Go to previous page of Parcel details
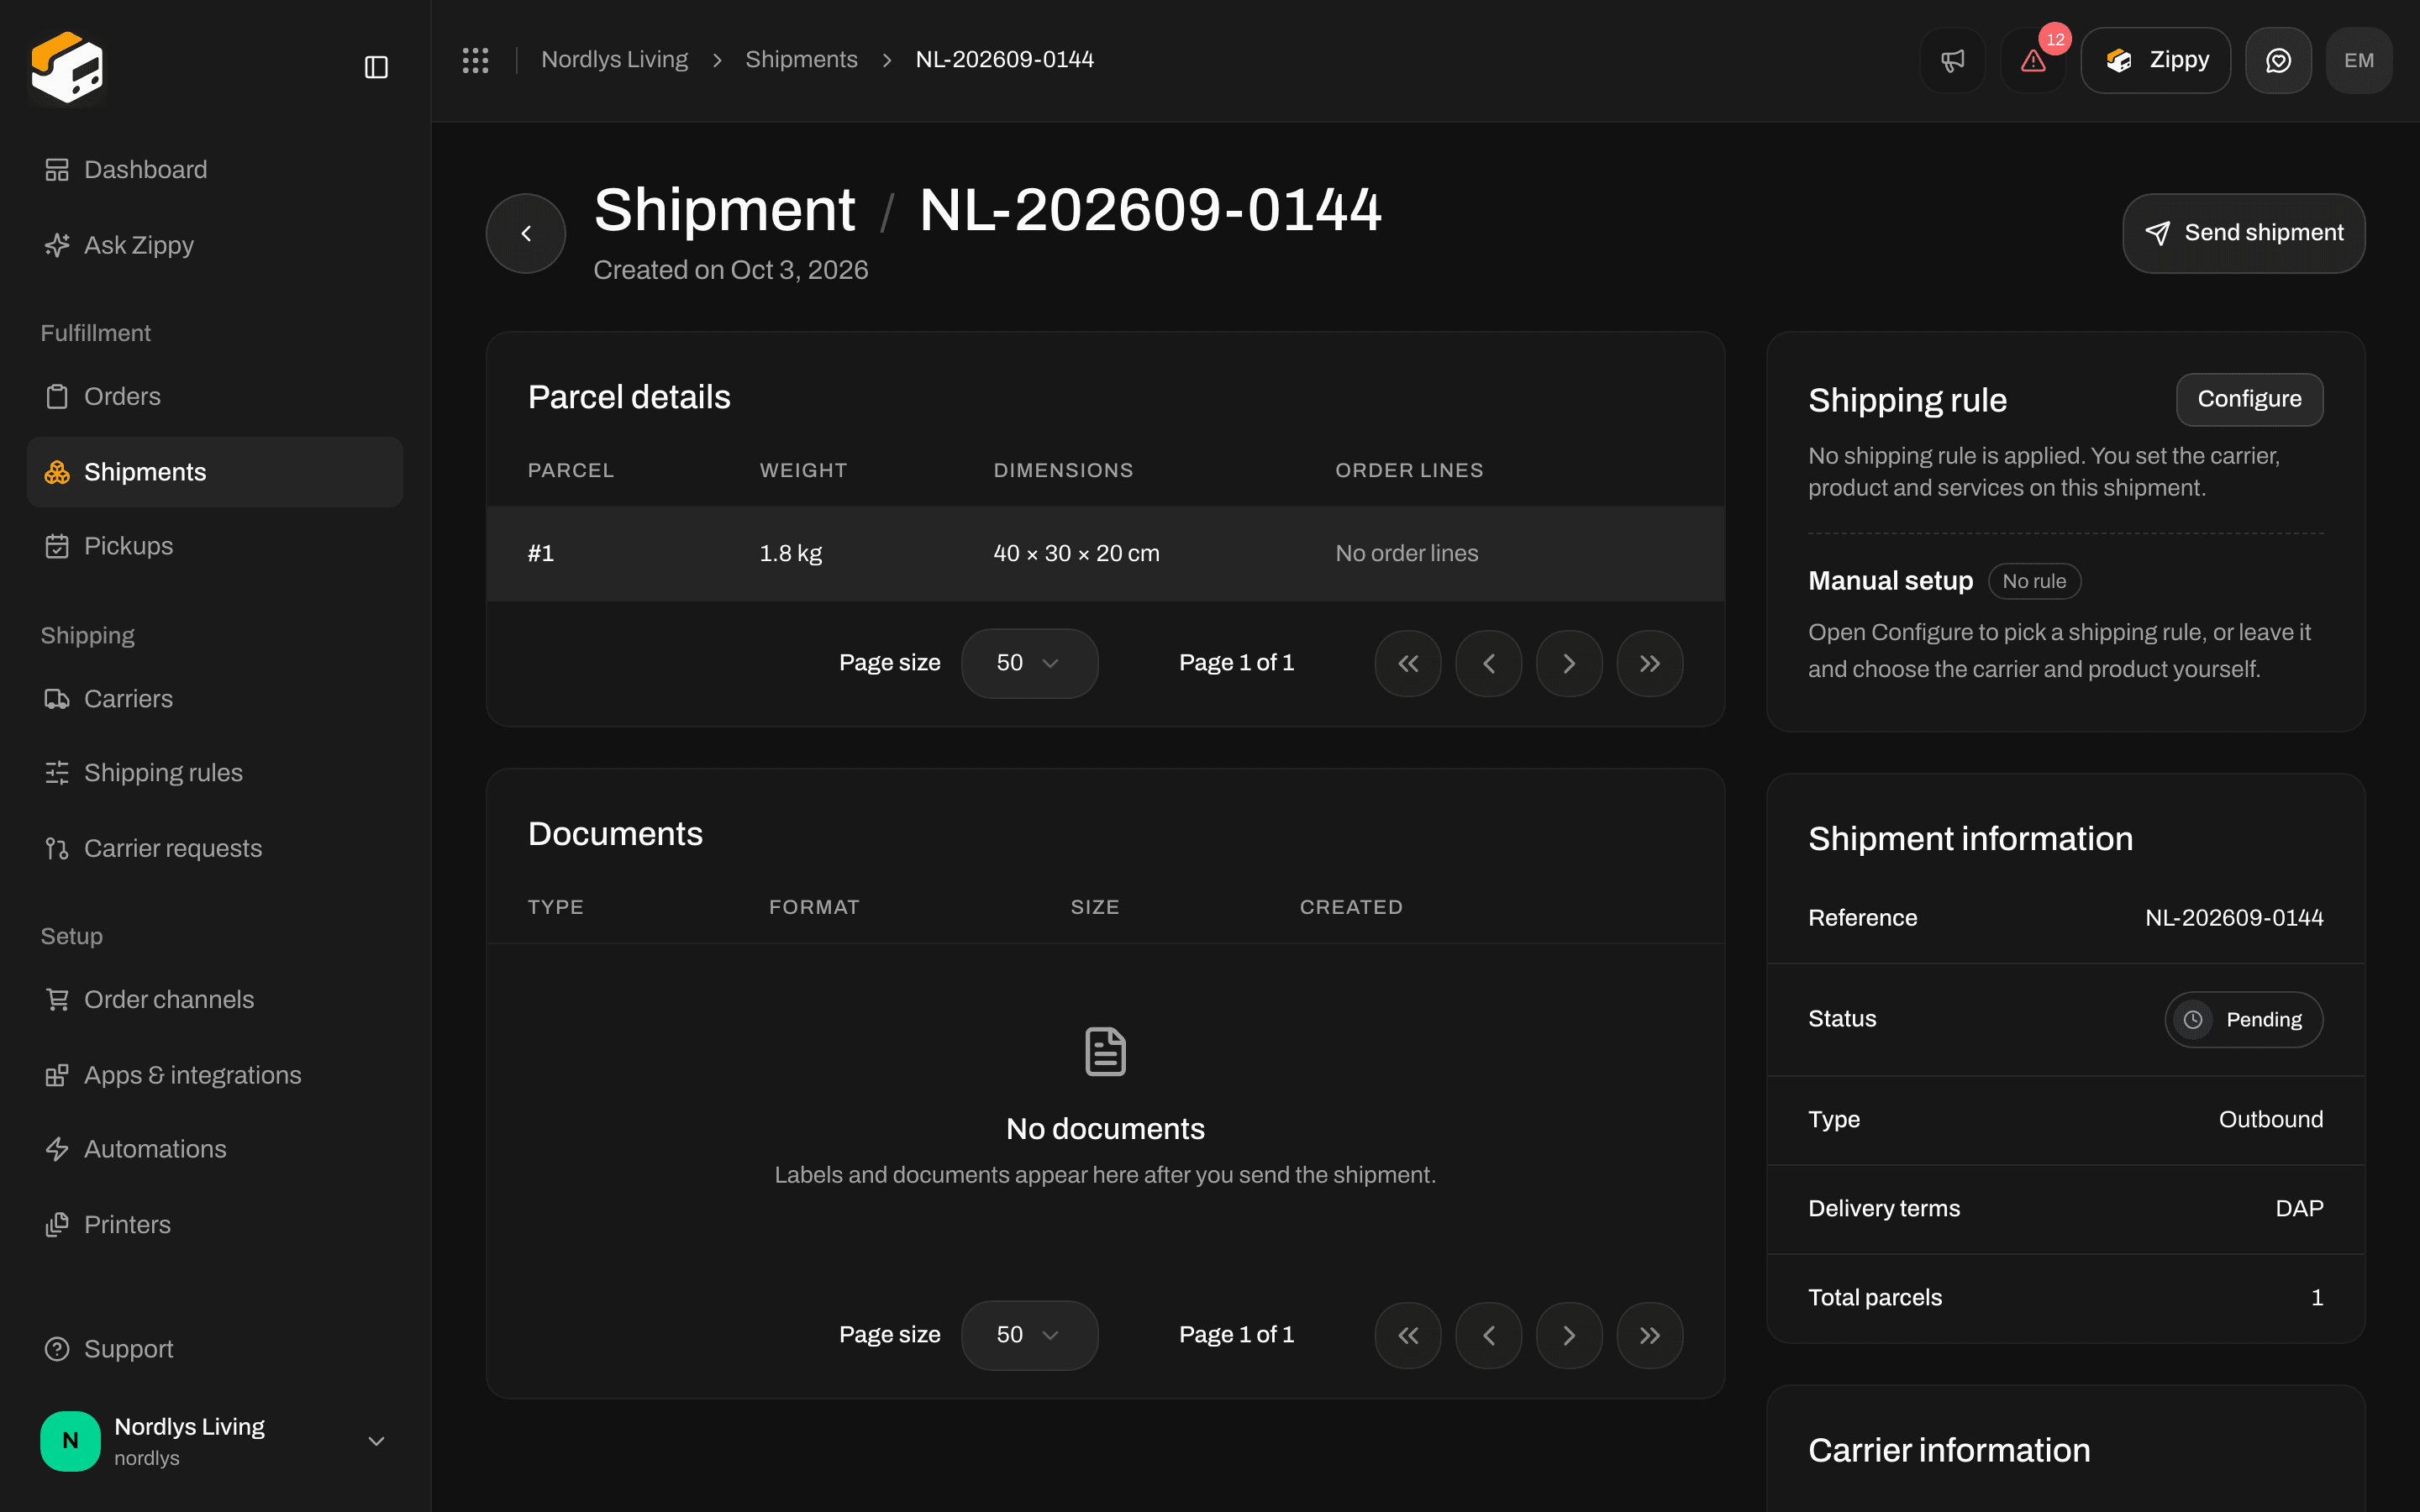2420x1512 pixels. [1488, 663]
